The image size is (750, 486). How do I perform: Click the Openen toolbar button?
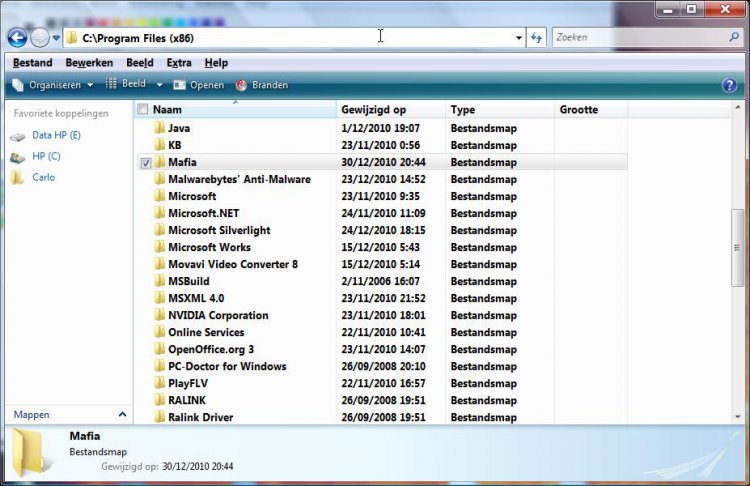point(199,85)
